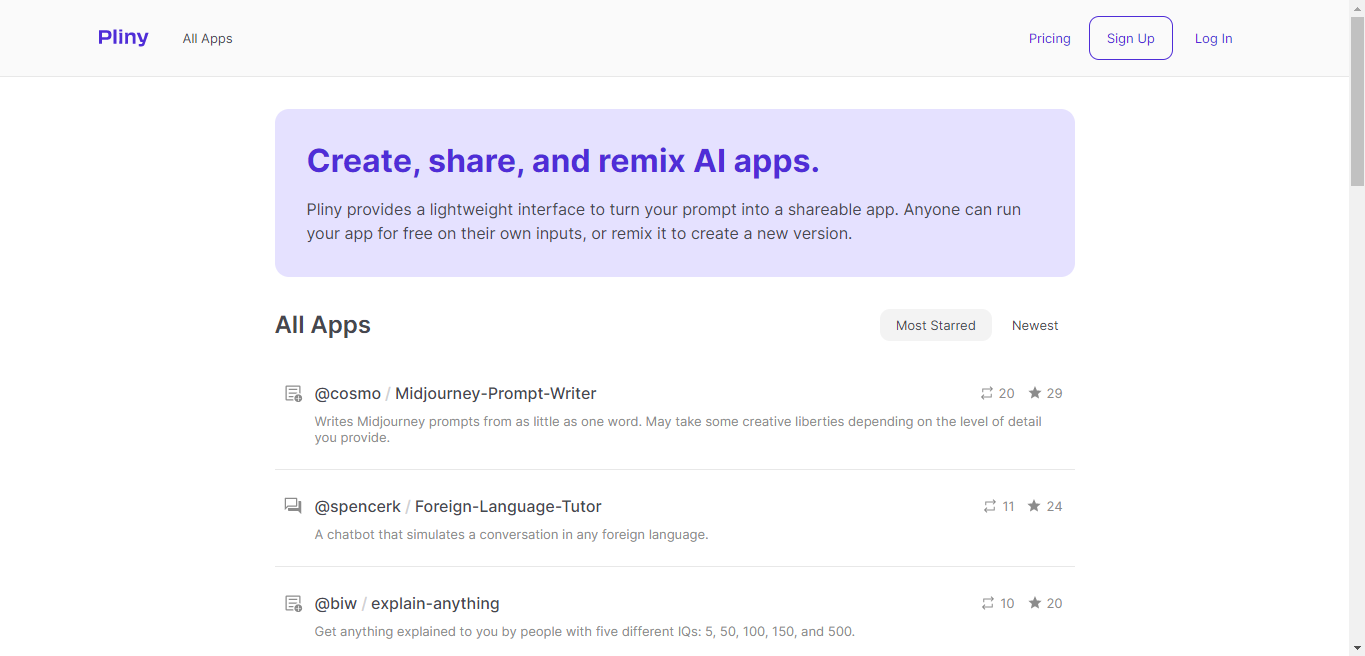Image resolution: width=1365 pixels, height=656 pixels.
Task: Click the 'Create, share, and remix AI apps.' headline
Action: 563,161
